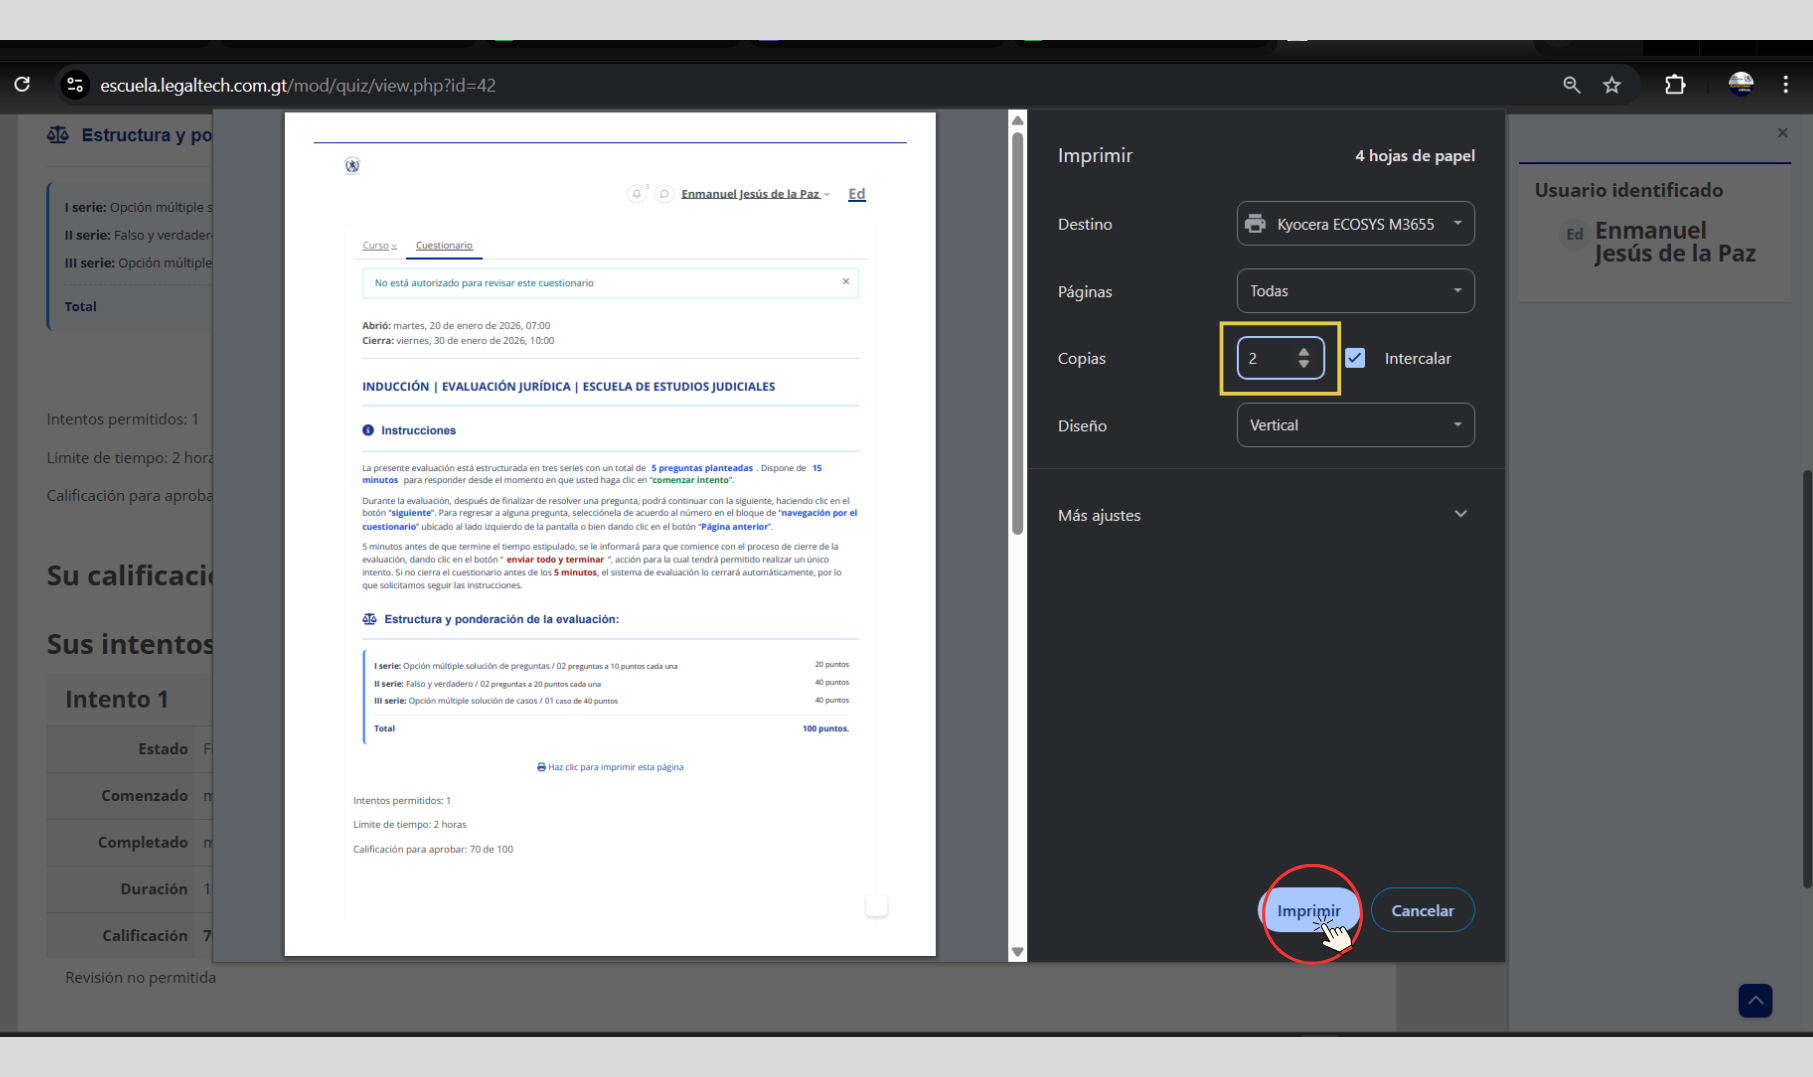Click inside the Copias number field
1813x1077 pixels.
pos(1266,358)
